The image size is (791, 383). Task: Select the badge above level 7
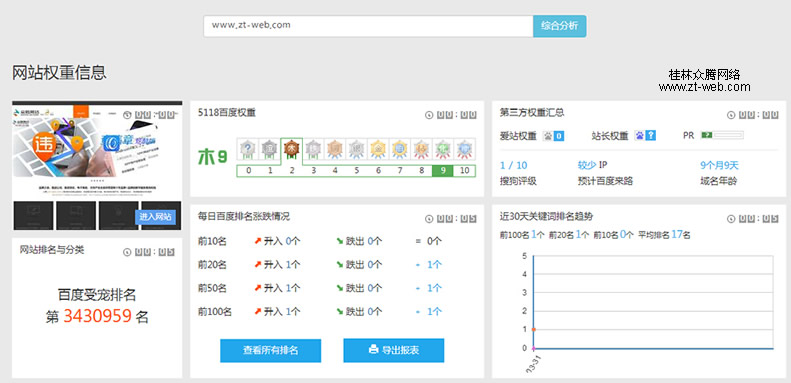[400, 149]
